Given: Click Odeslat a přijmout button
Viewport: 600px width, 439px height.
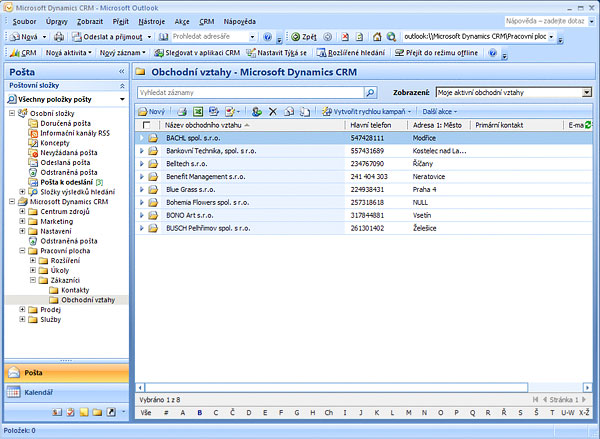Looking at the screenshot, I should point(109,37).
